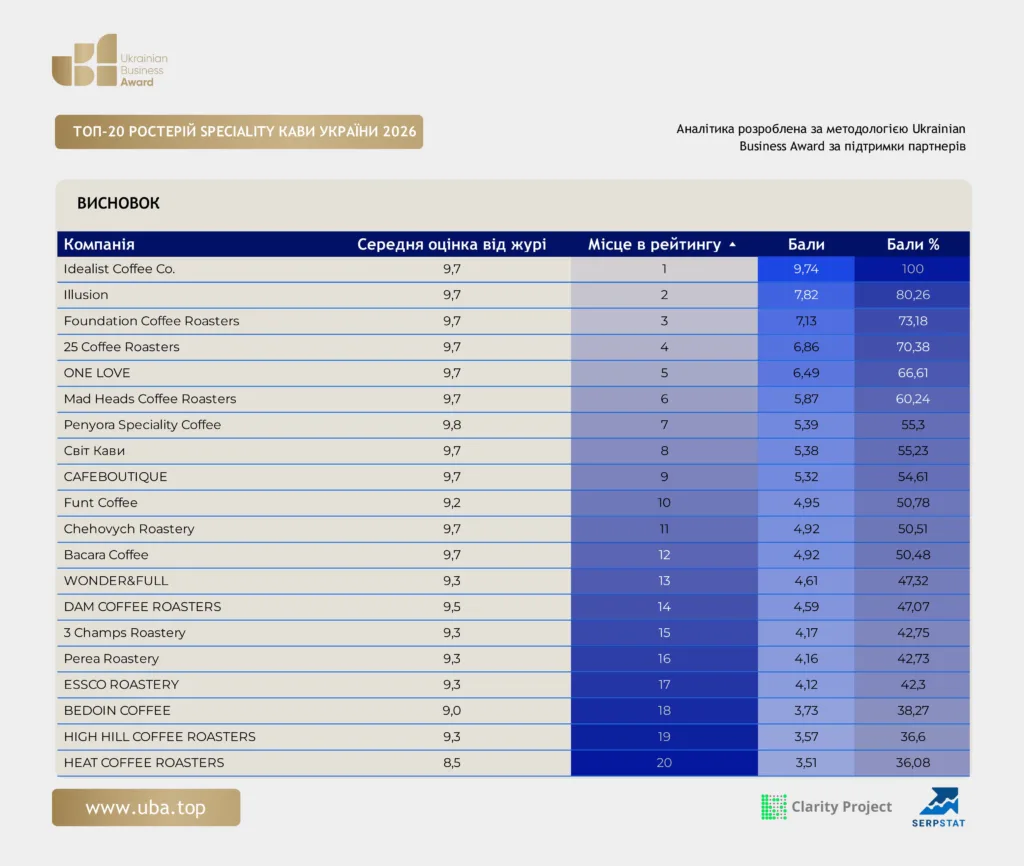Click the 66,61 percent cell
1024x866 pixels.
tap(912, 373)
